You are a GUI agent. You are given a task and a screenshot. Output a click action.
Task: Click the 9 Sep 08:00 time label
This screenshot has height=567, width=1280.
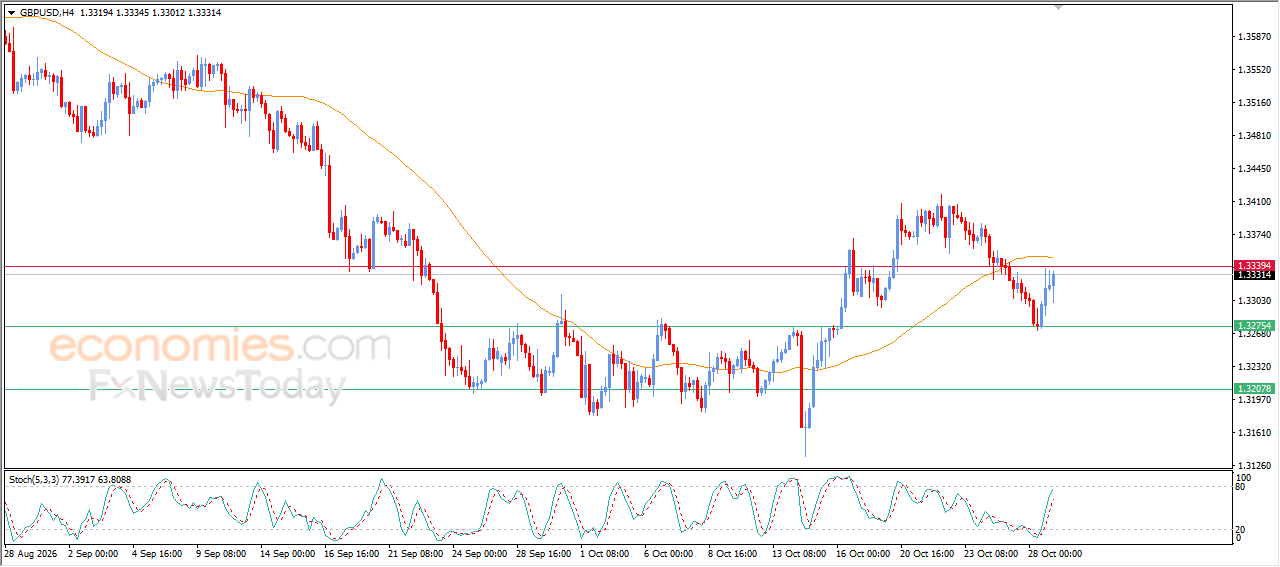221,554
